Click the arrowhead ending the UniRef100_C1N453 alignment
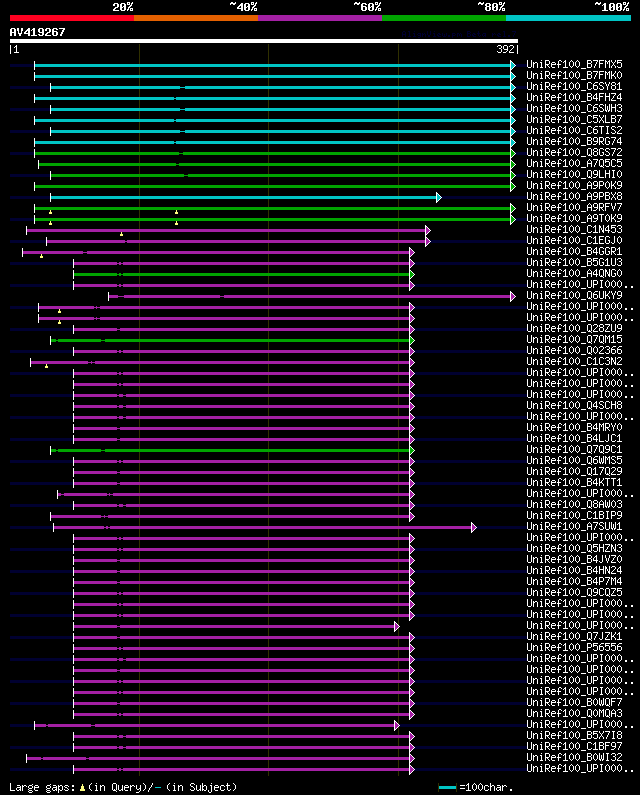This screenshot has height=795, width=640. tap(428, 231)
